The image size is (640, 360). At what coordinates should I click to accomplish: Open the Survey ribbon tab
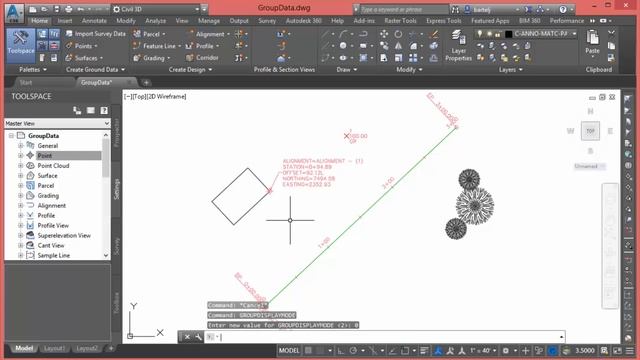click(267, 21)
